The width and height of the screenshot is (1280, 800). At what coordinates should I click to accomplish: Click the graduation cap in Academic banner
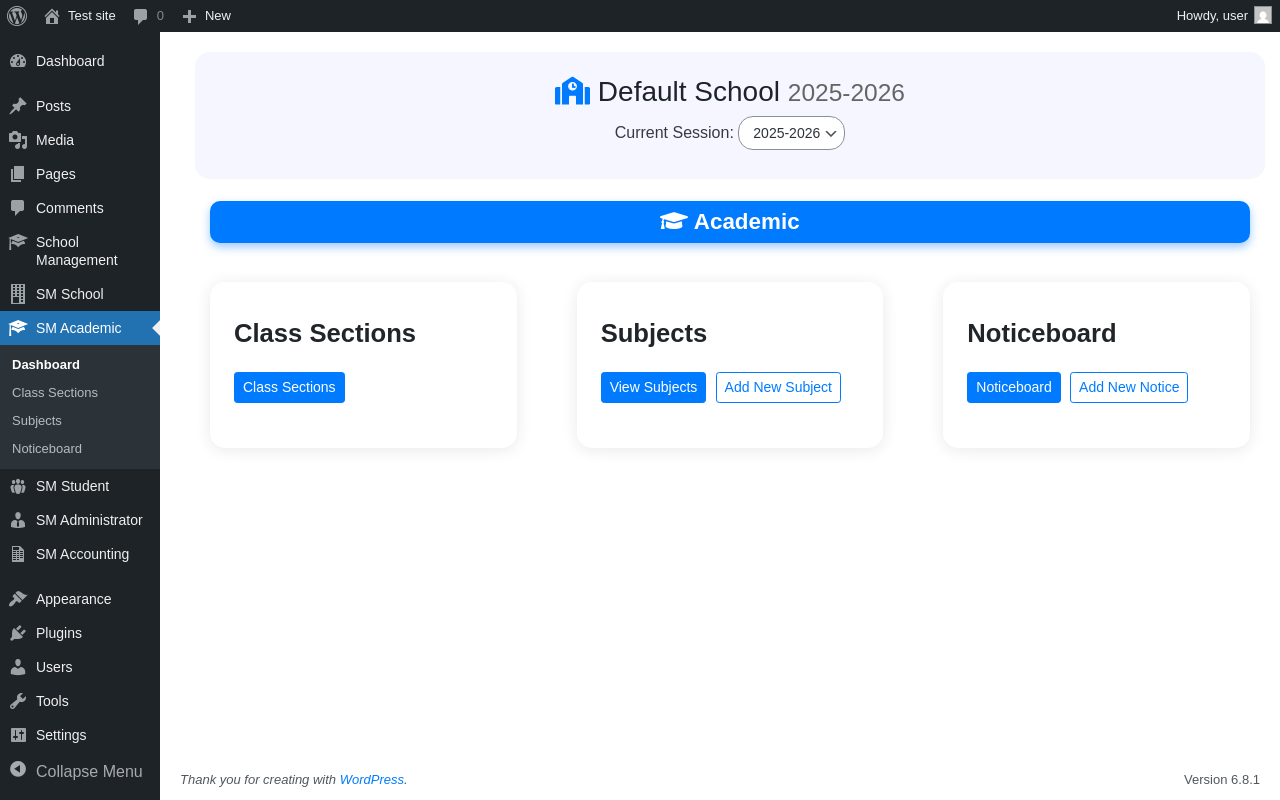[x=674, y=221]
